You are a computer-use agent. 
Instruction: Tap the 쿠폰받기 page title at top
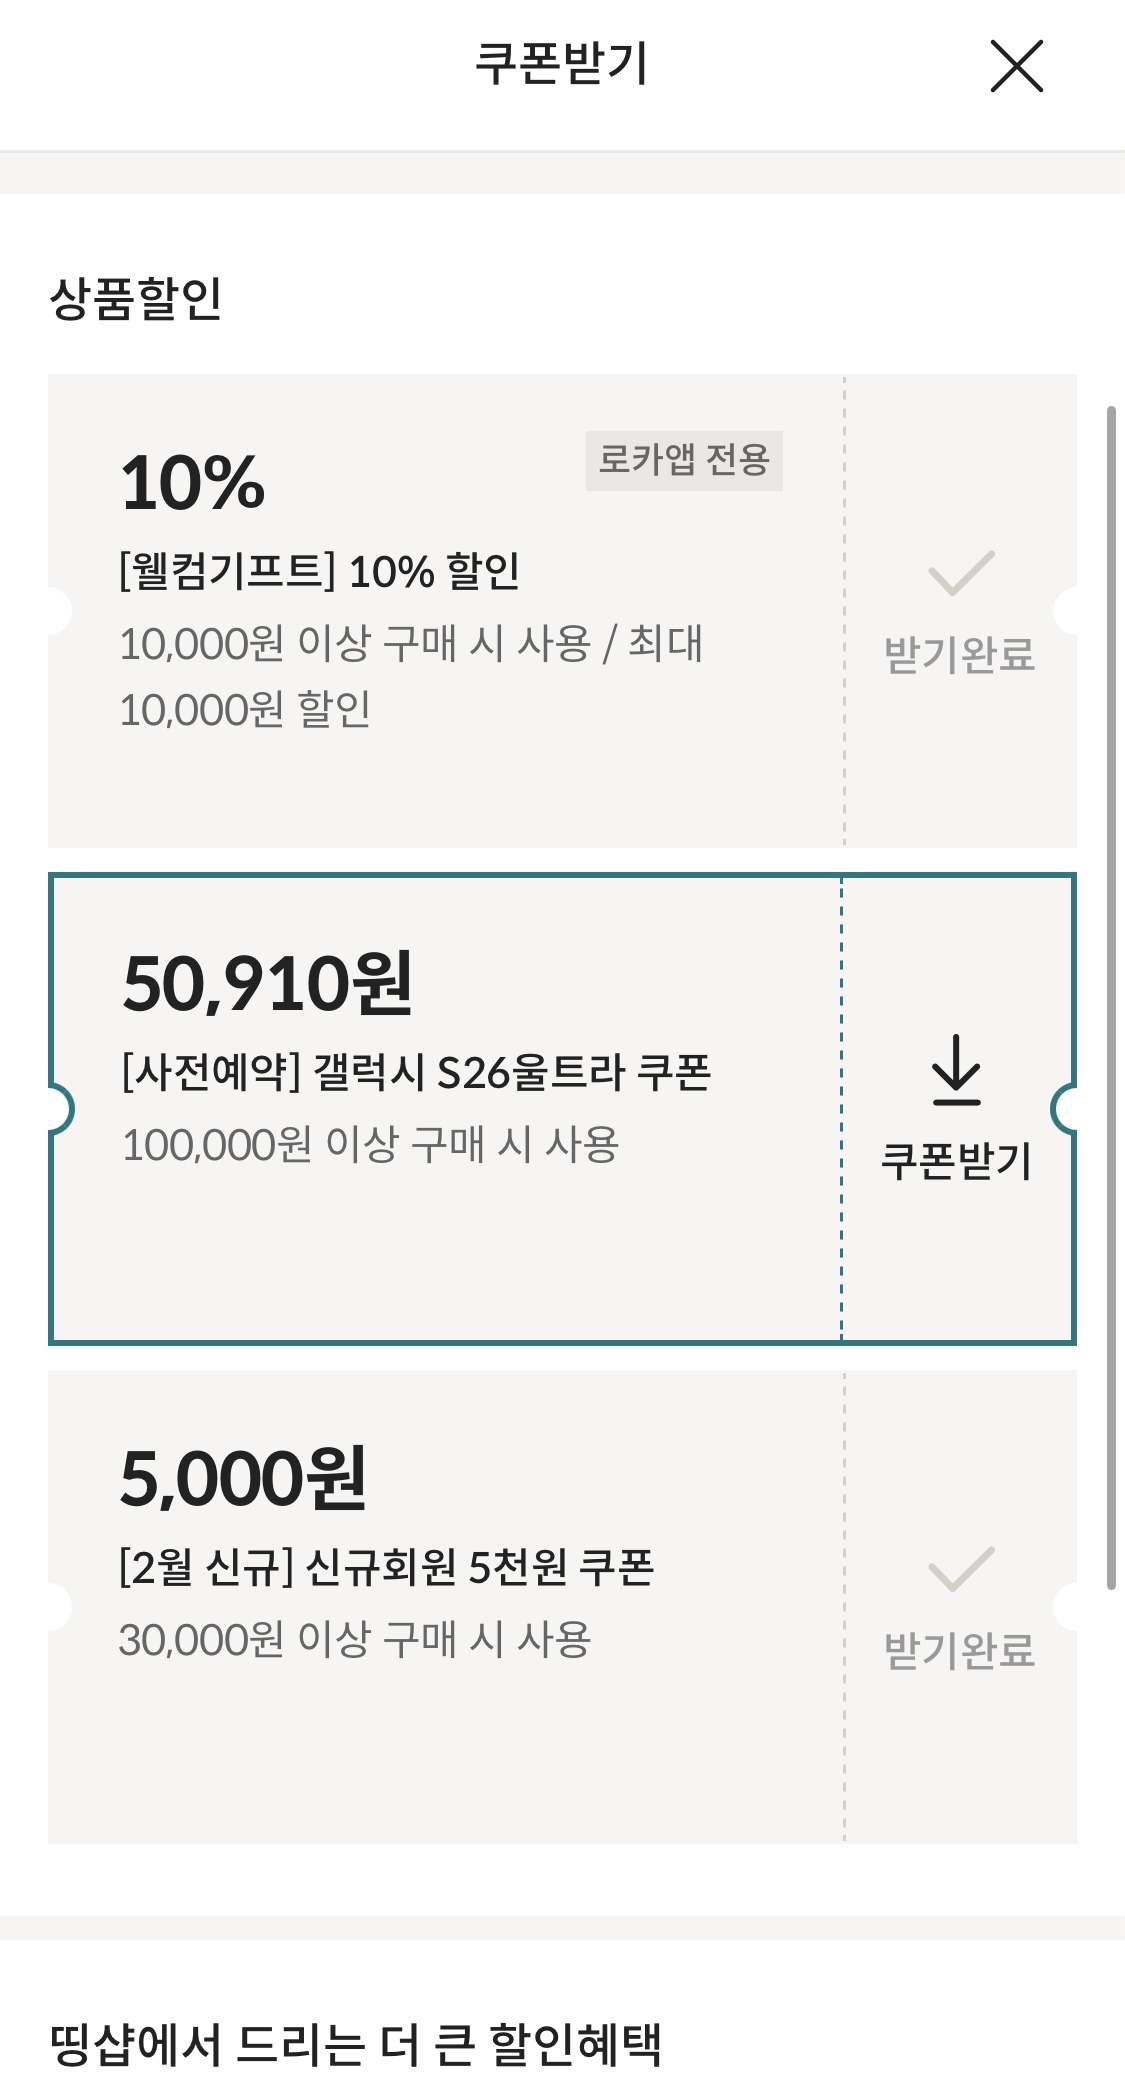pos(561,64)
